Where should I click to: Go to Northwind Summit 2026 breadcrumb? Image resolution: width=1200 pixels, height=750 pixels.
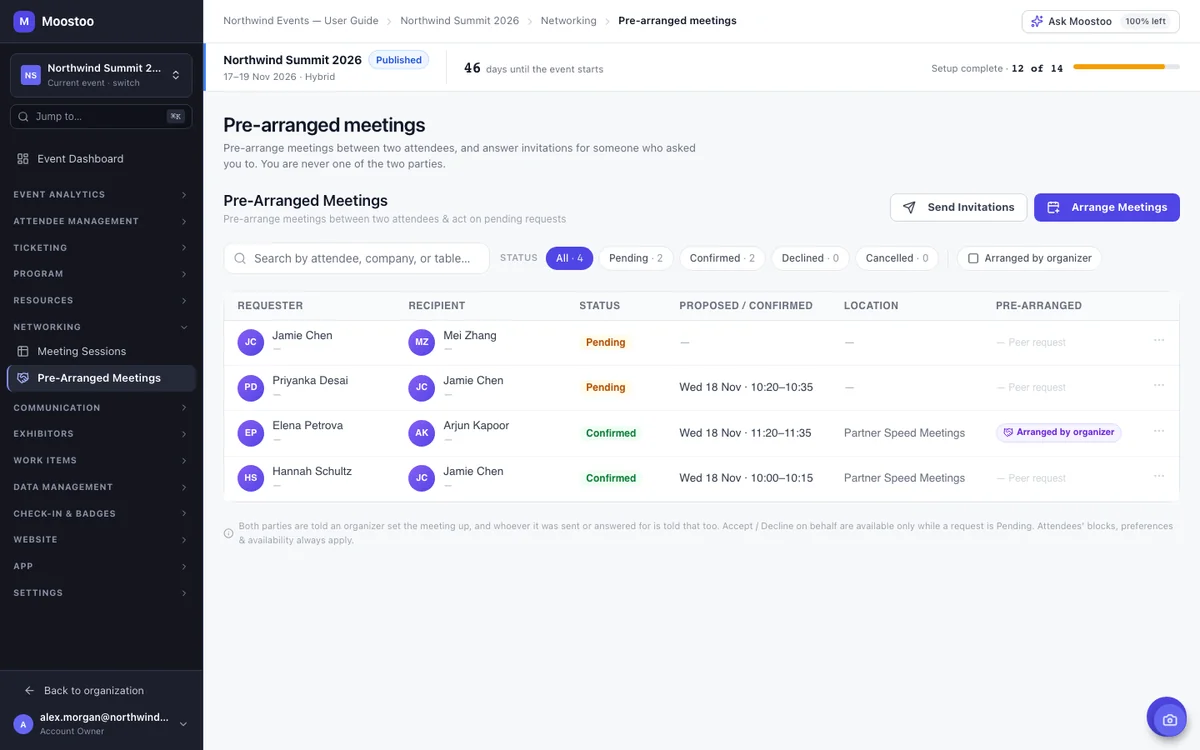[460, 21]
